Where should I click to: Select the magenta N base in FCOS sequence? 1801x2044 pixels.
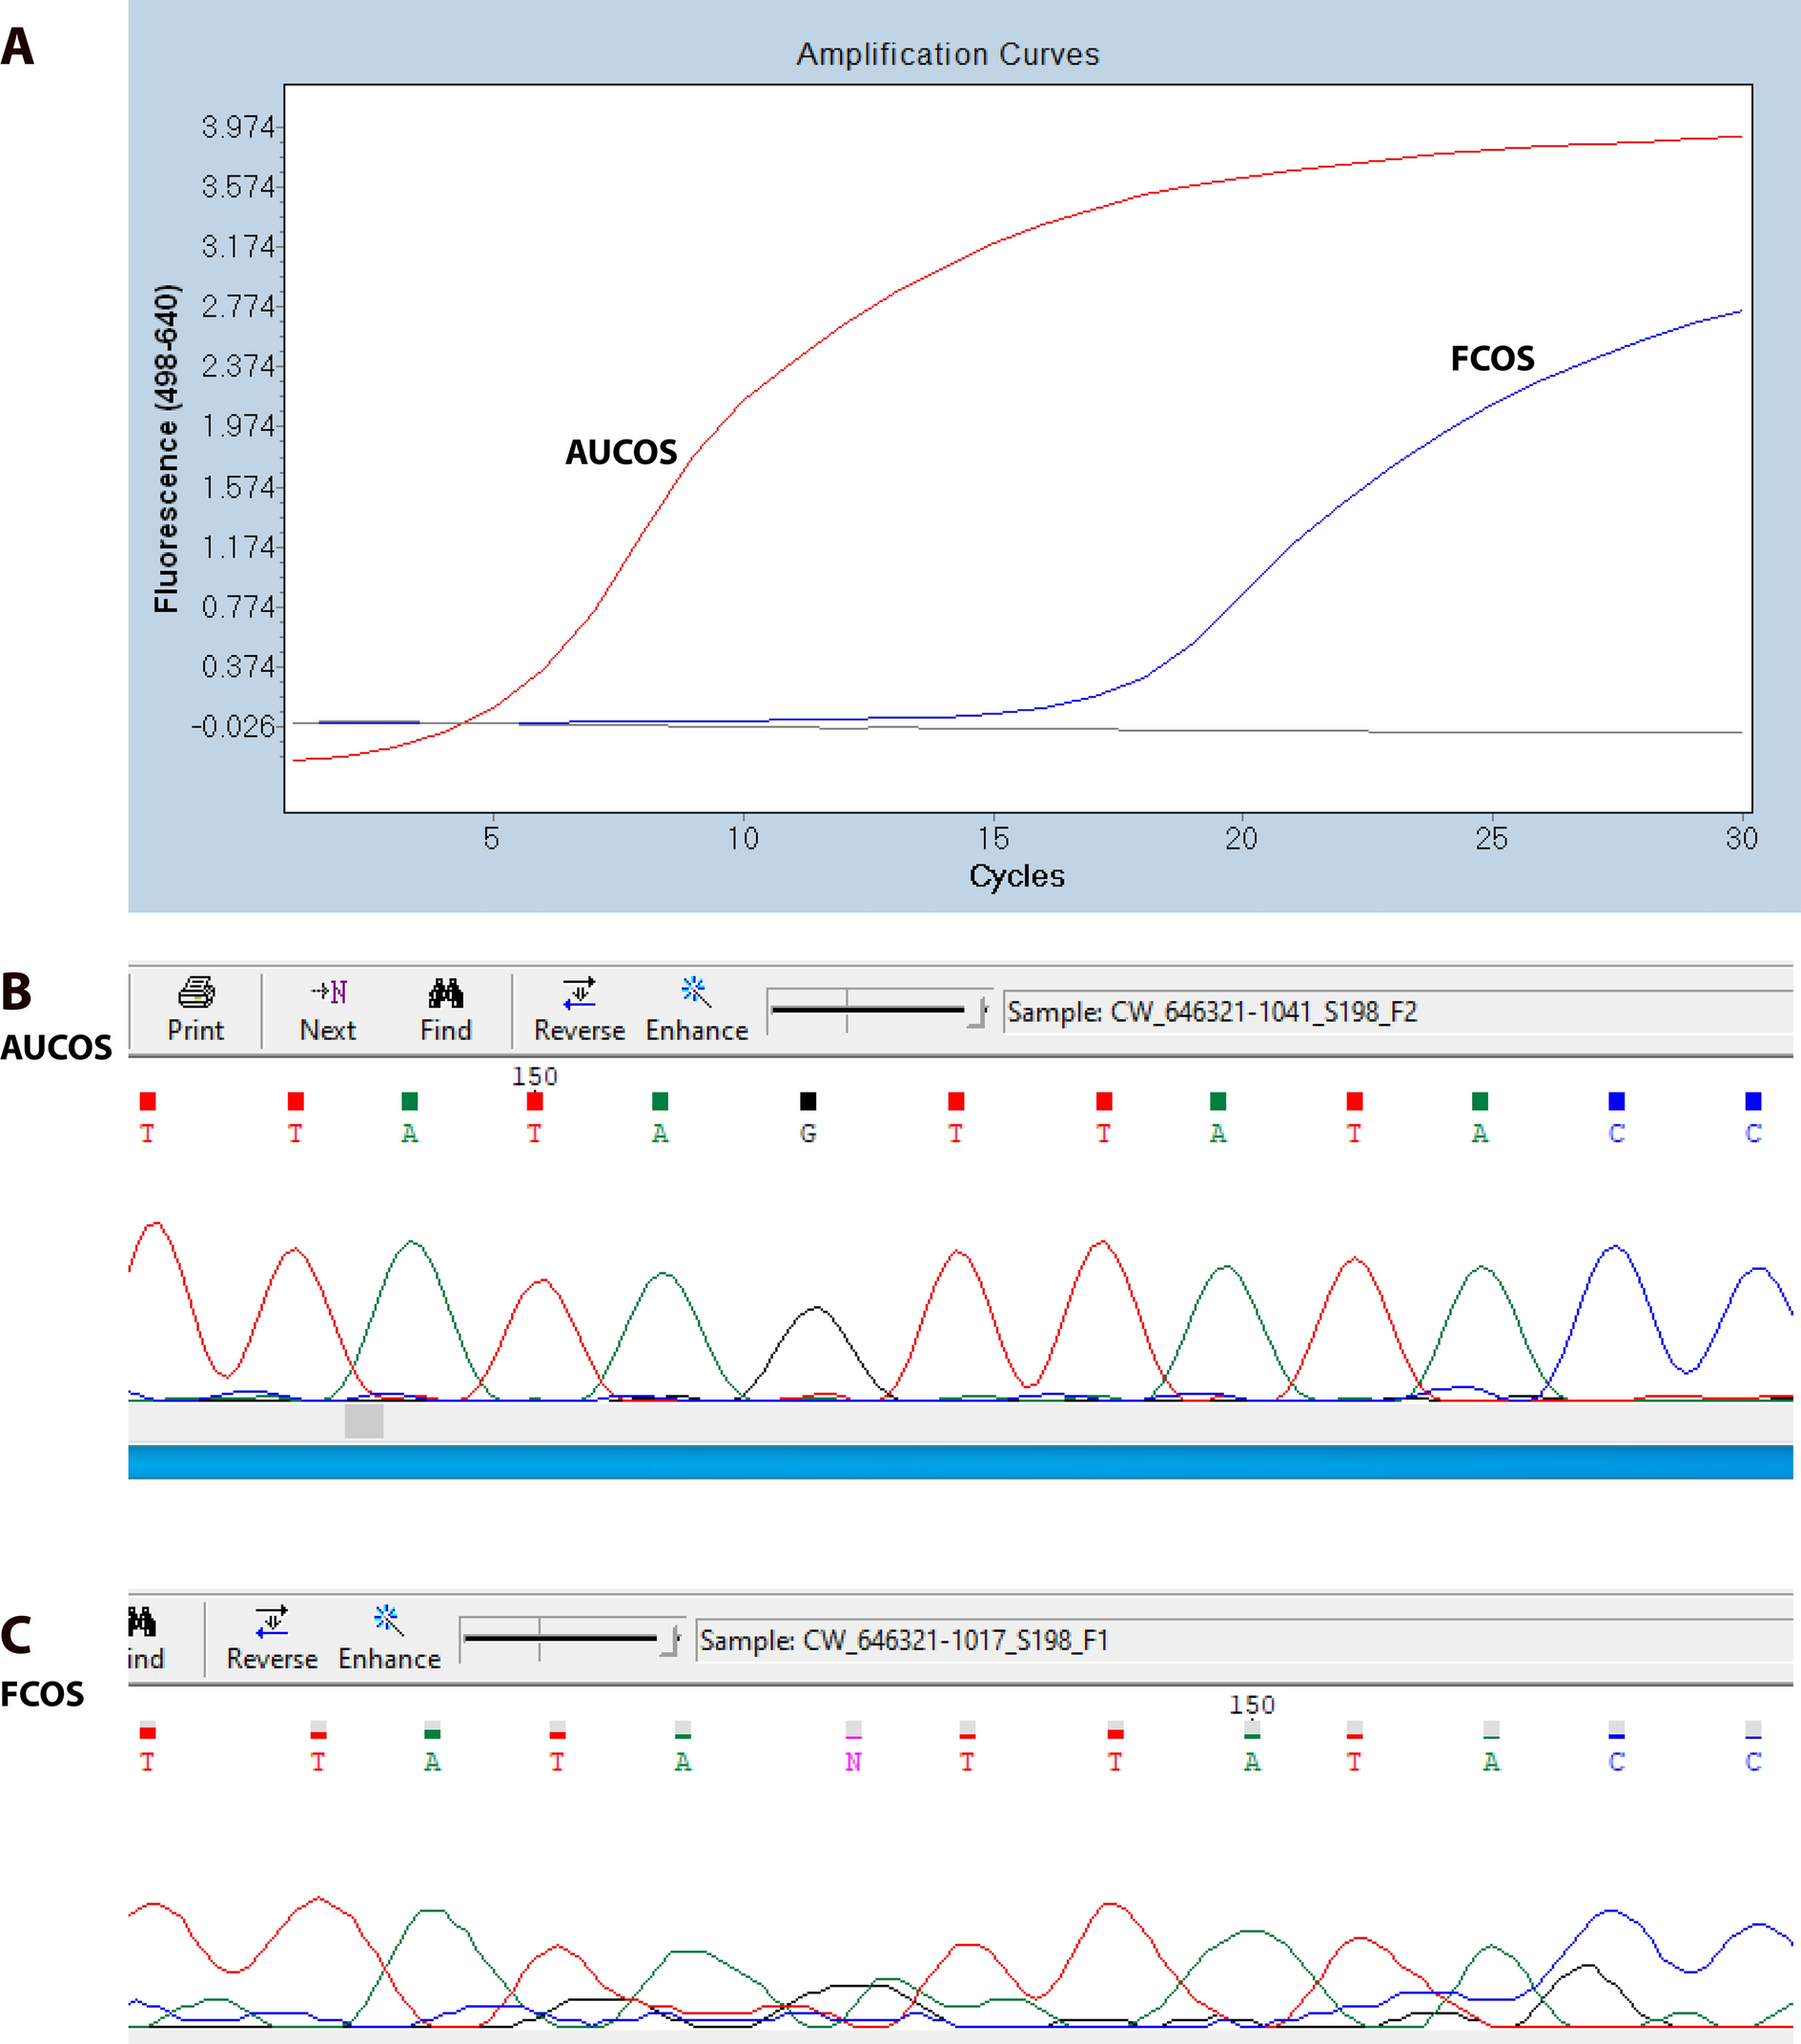(853, 1761)
